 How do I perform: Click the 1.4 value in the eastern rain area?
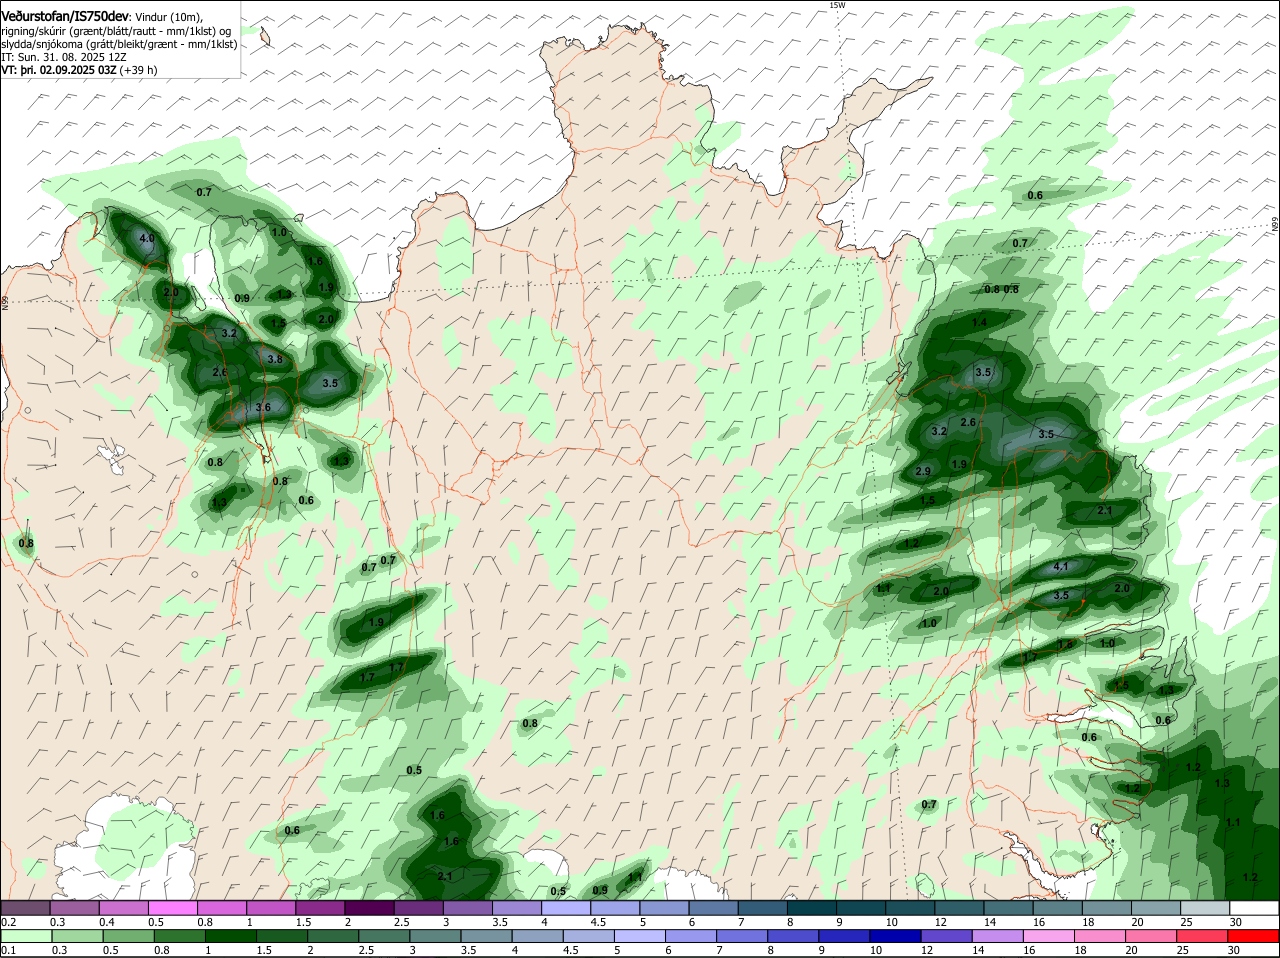coord(979,322)
